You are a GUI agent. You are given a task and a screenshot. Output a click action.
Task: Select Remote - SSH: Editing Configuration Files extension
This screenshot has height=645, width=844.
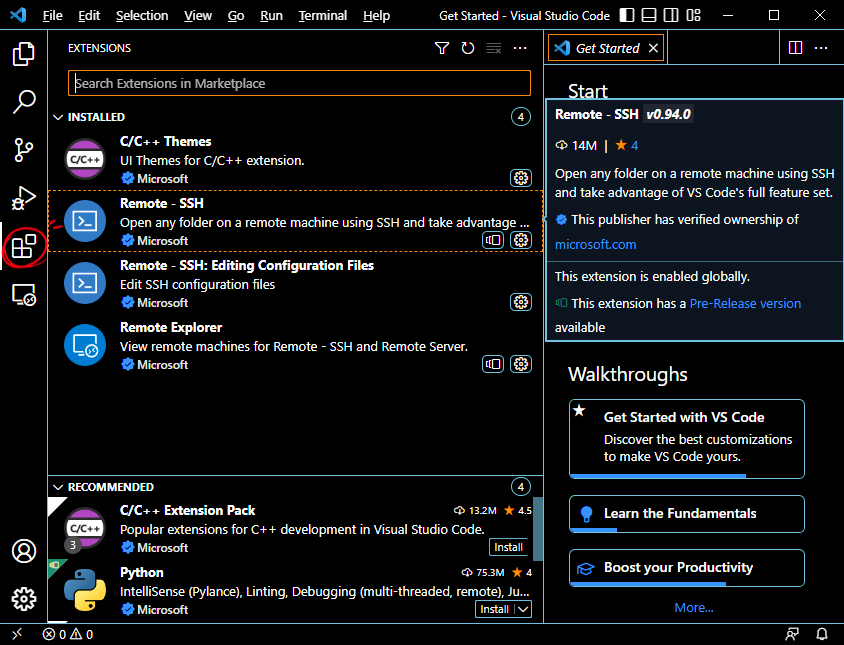click(295, 283)
